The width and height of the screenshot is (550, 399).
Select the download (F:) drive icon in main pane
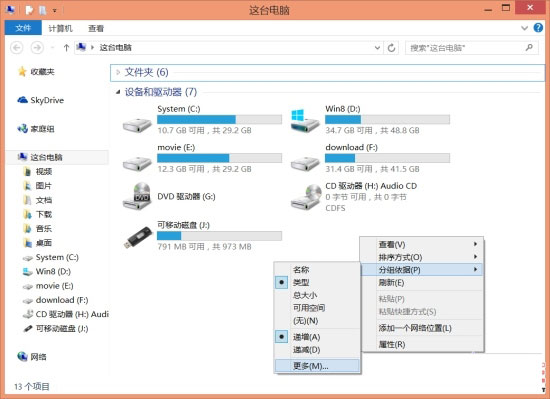coord(305,163)
